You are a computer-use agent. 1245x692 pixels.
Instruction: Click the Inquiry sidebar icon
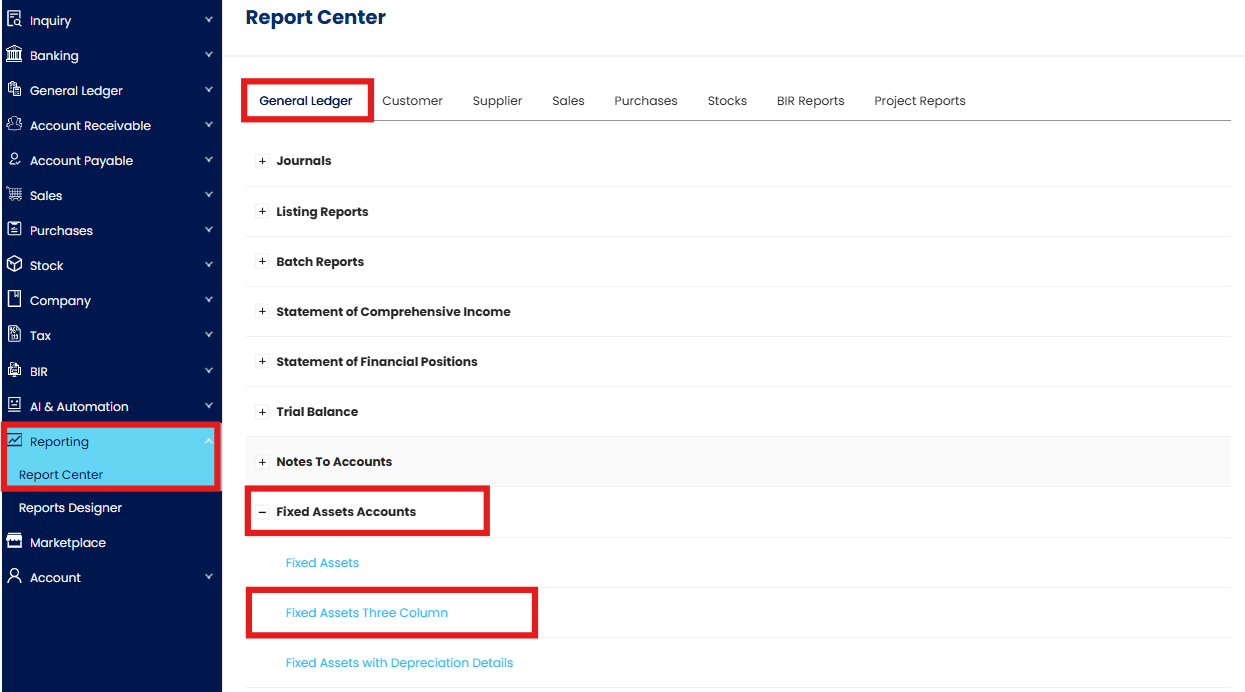point(14,19)
